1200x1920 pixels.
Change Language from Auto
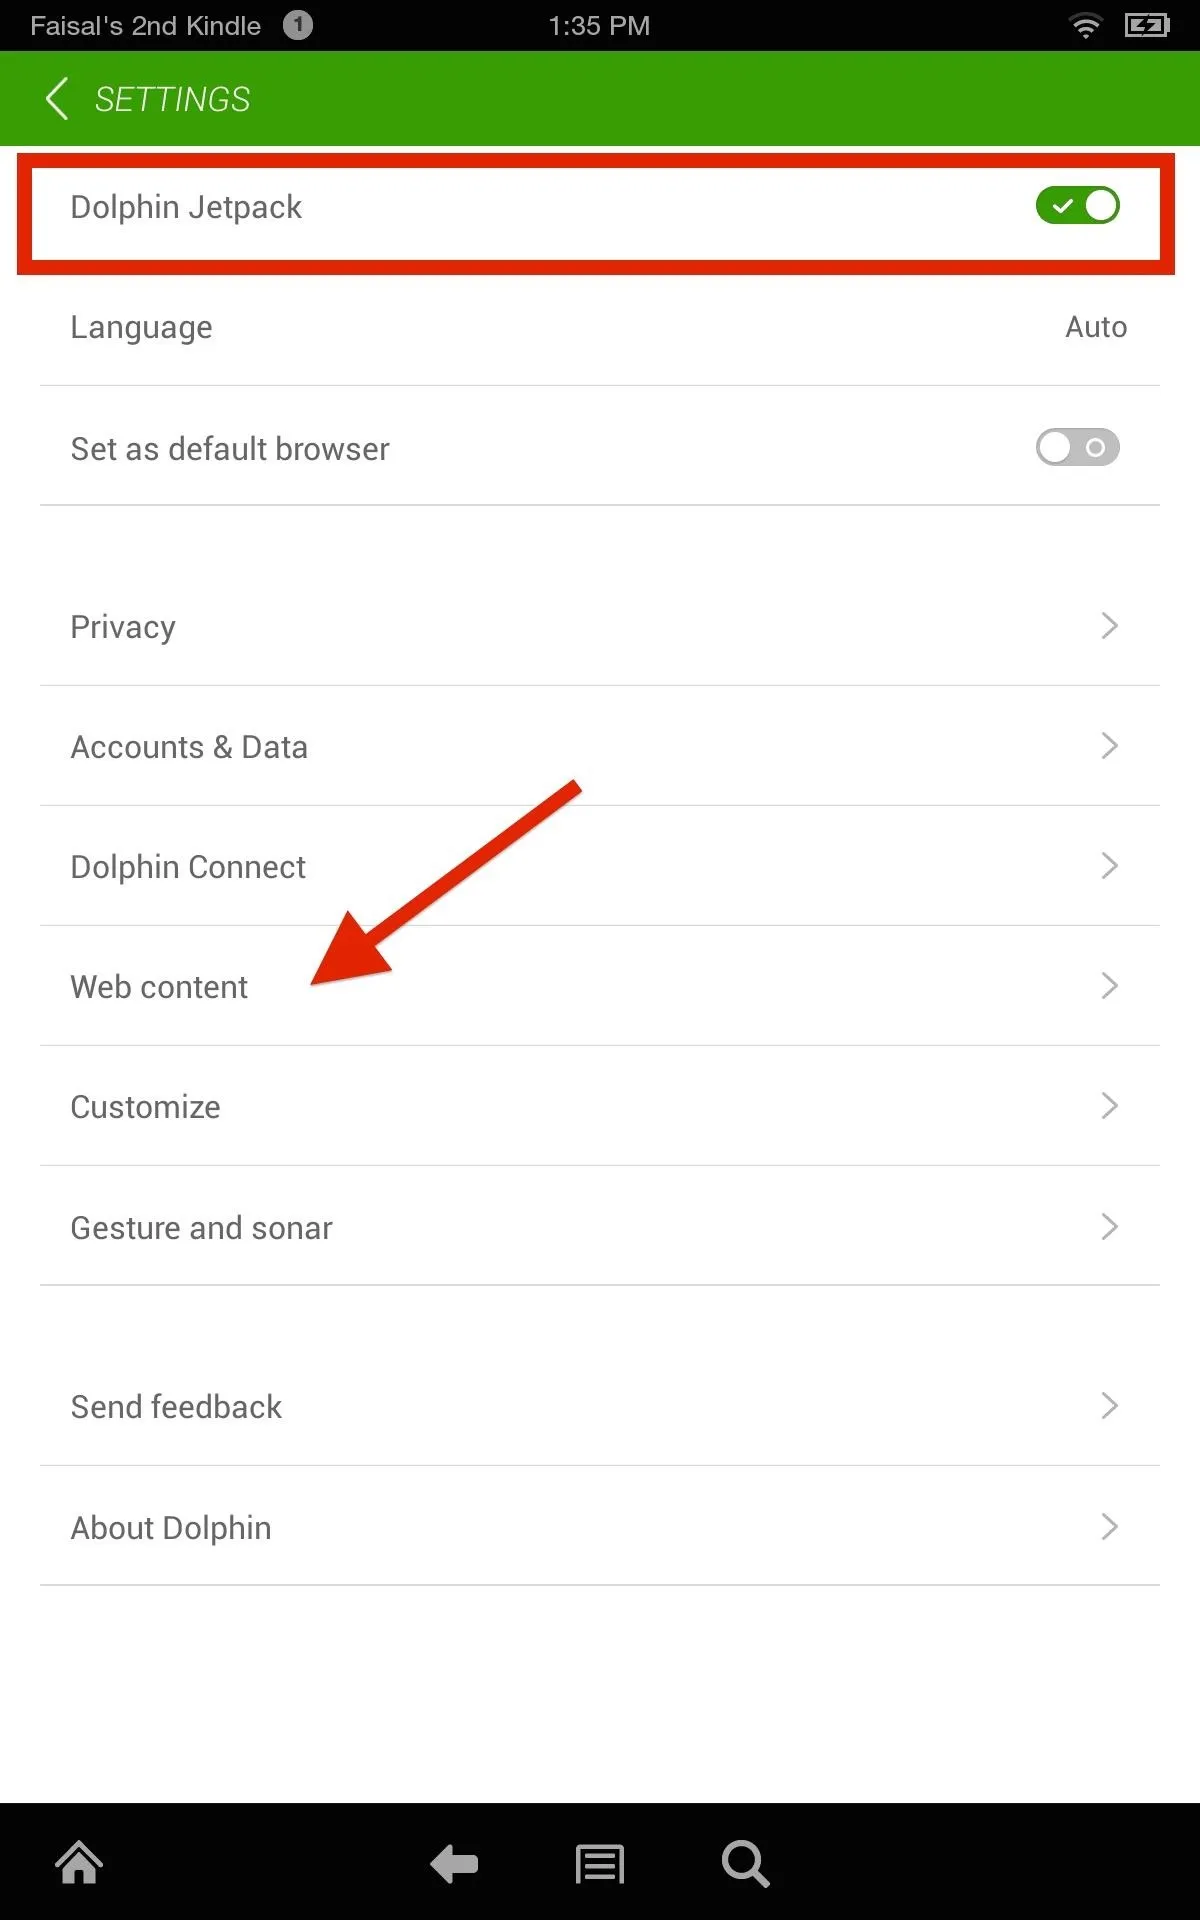(x=600, y=327)
